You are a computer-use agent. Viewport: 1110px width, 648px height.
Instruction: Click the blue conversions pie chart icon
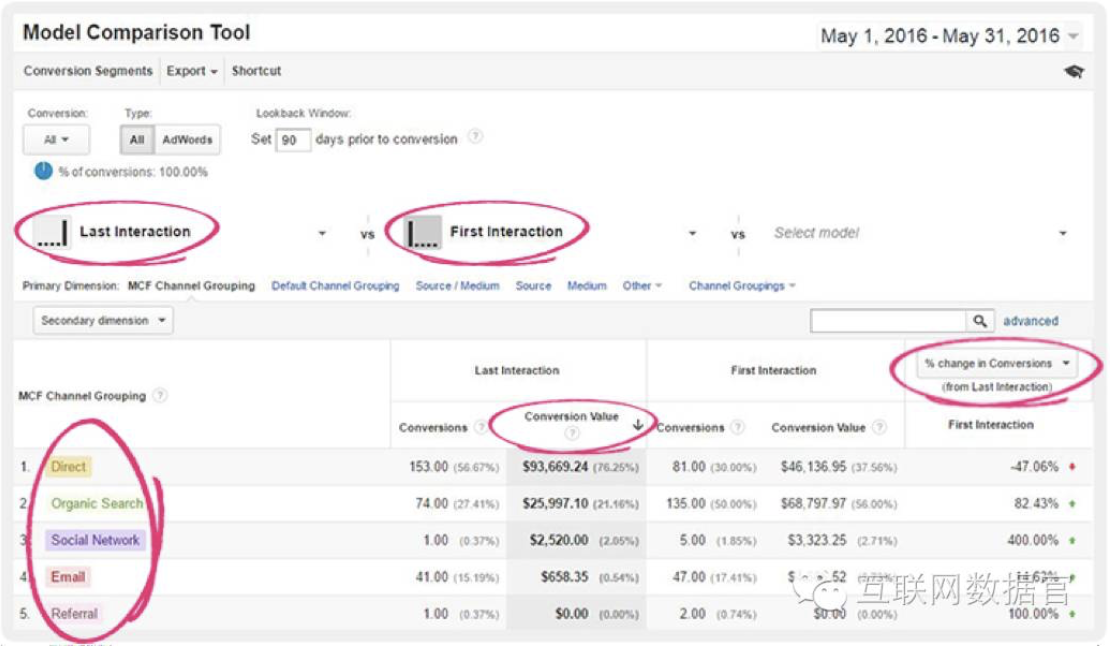[43, 171]
